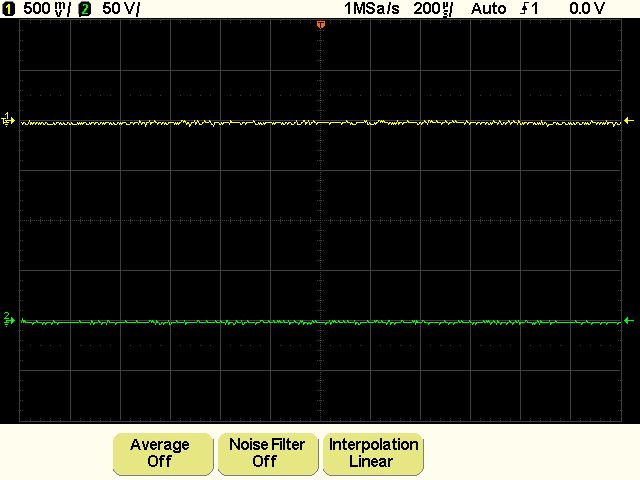Click the 50 V/ channel 2 scale
The image size is (640, 480).
click(x=121, y=9)
